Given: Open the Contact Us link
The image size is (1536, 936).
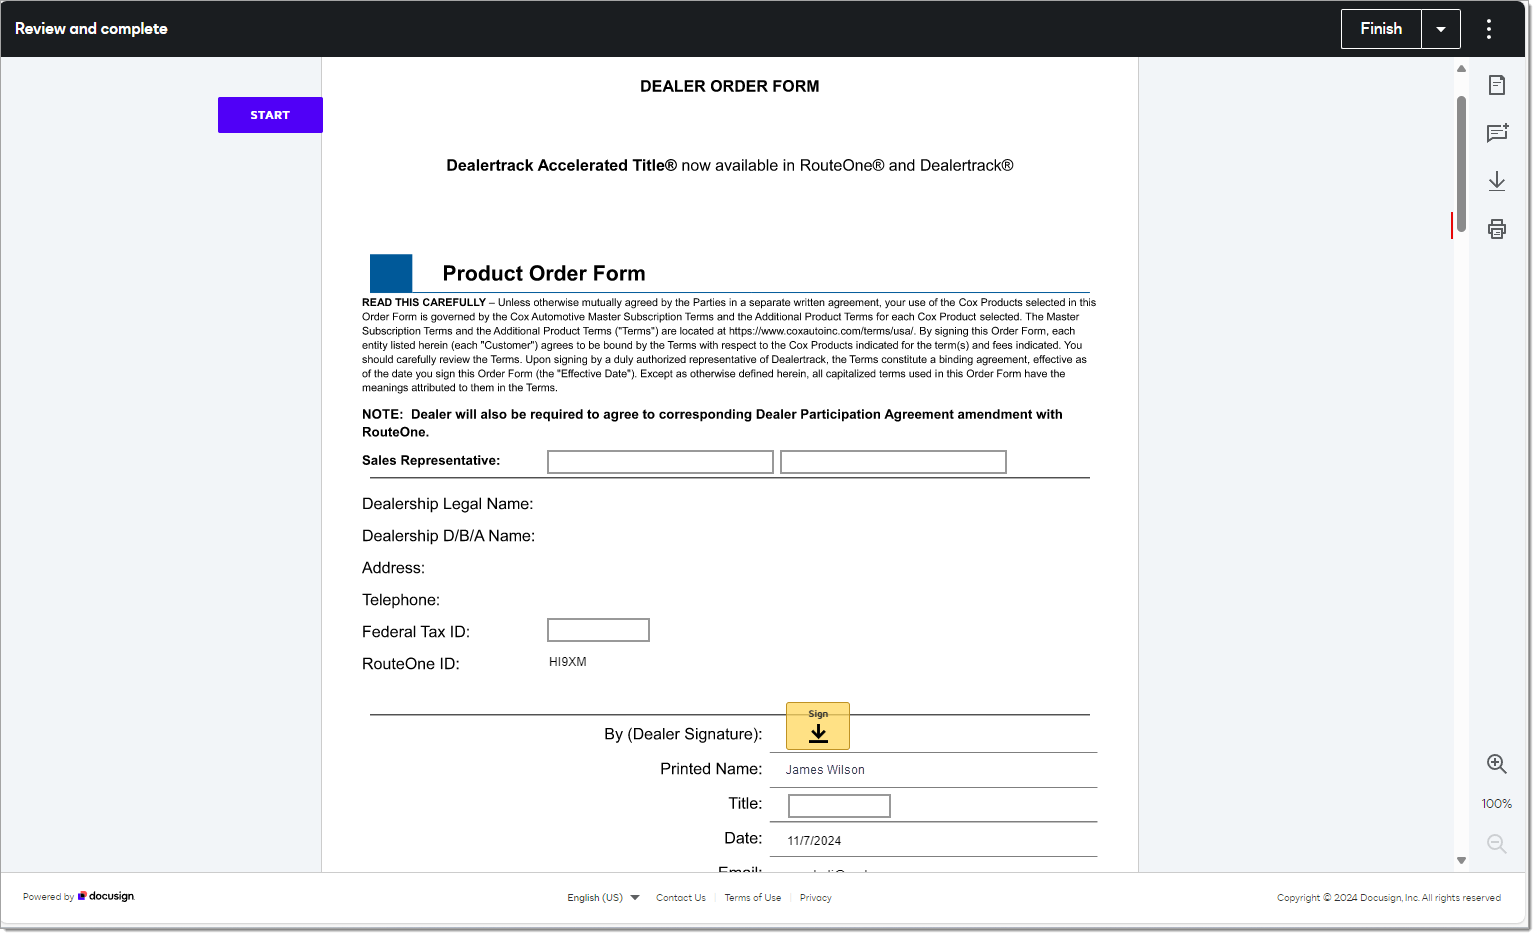Looking at the screenshot, I should click(681, 898).
